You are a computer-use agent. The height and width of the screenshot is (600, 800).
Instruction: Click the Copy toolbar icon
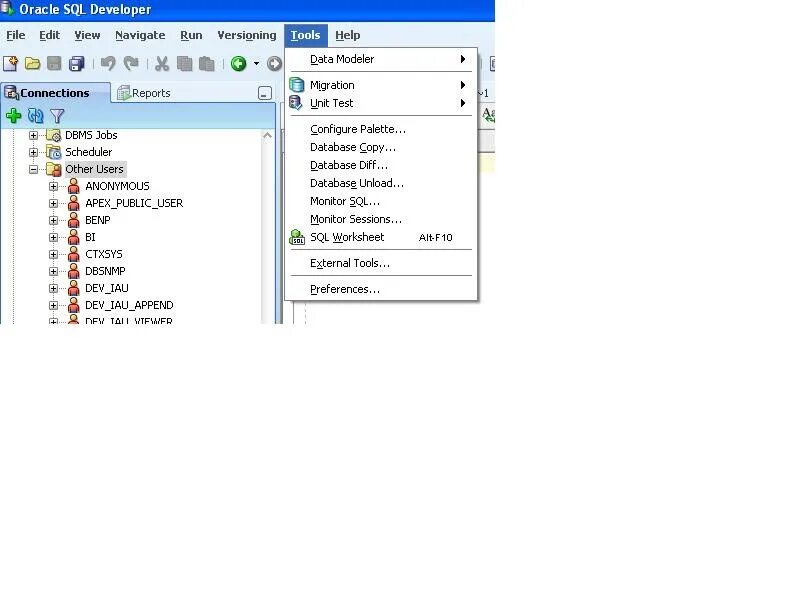[x=185, y=64]
